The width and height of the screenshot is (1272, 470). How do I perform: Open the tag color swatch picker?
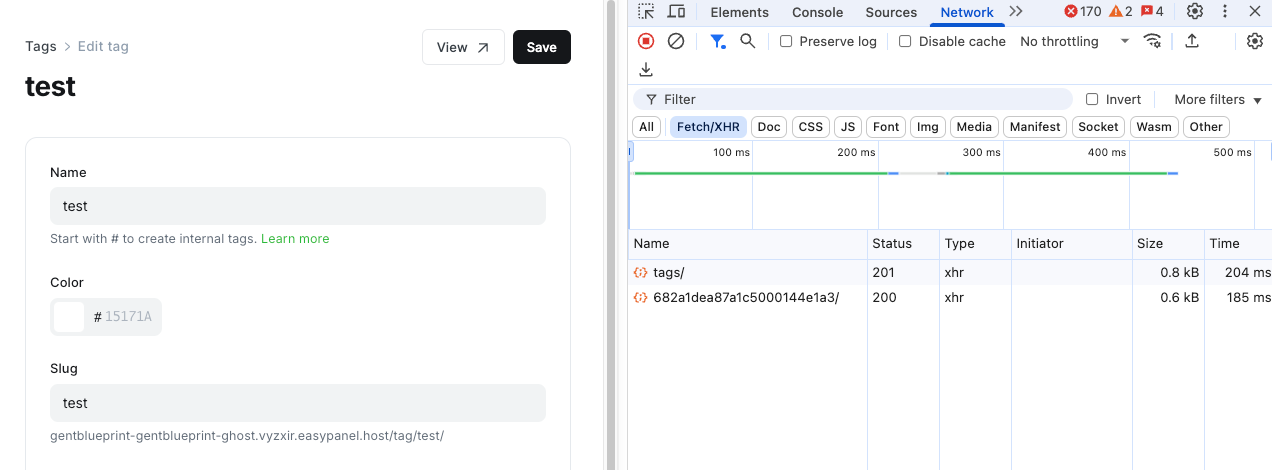[x=69, y=317]
